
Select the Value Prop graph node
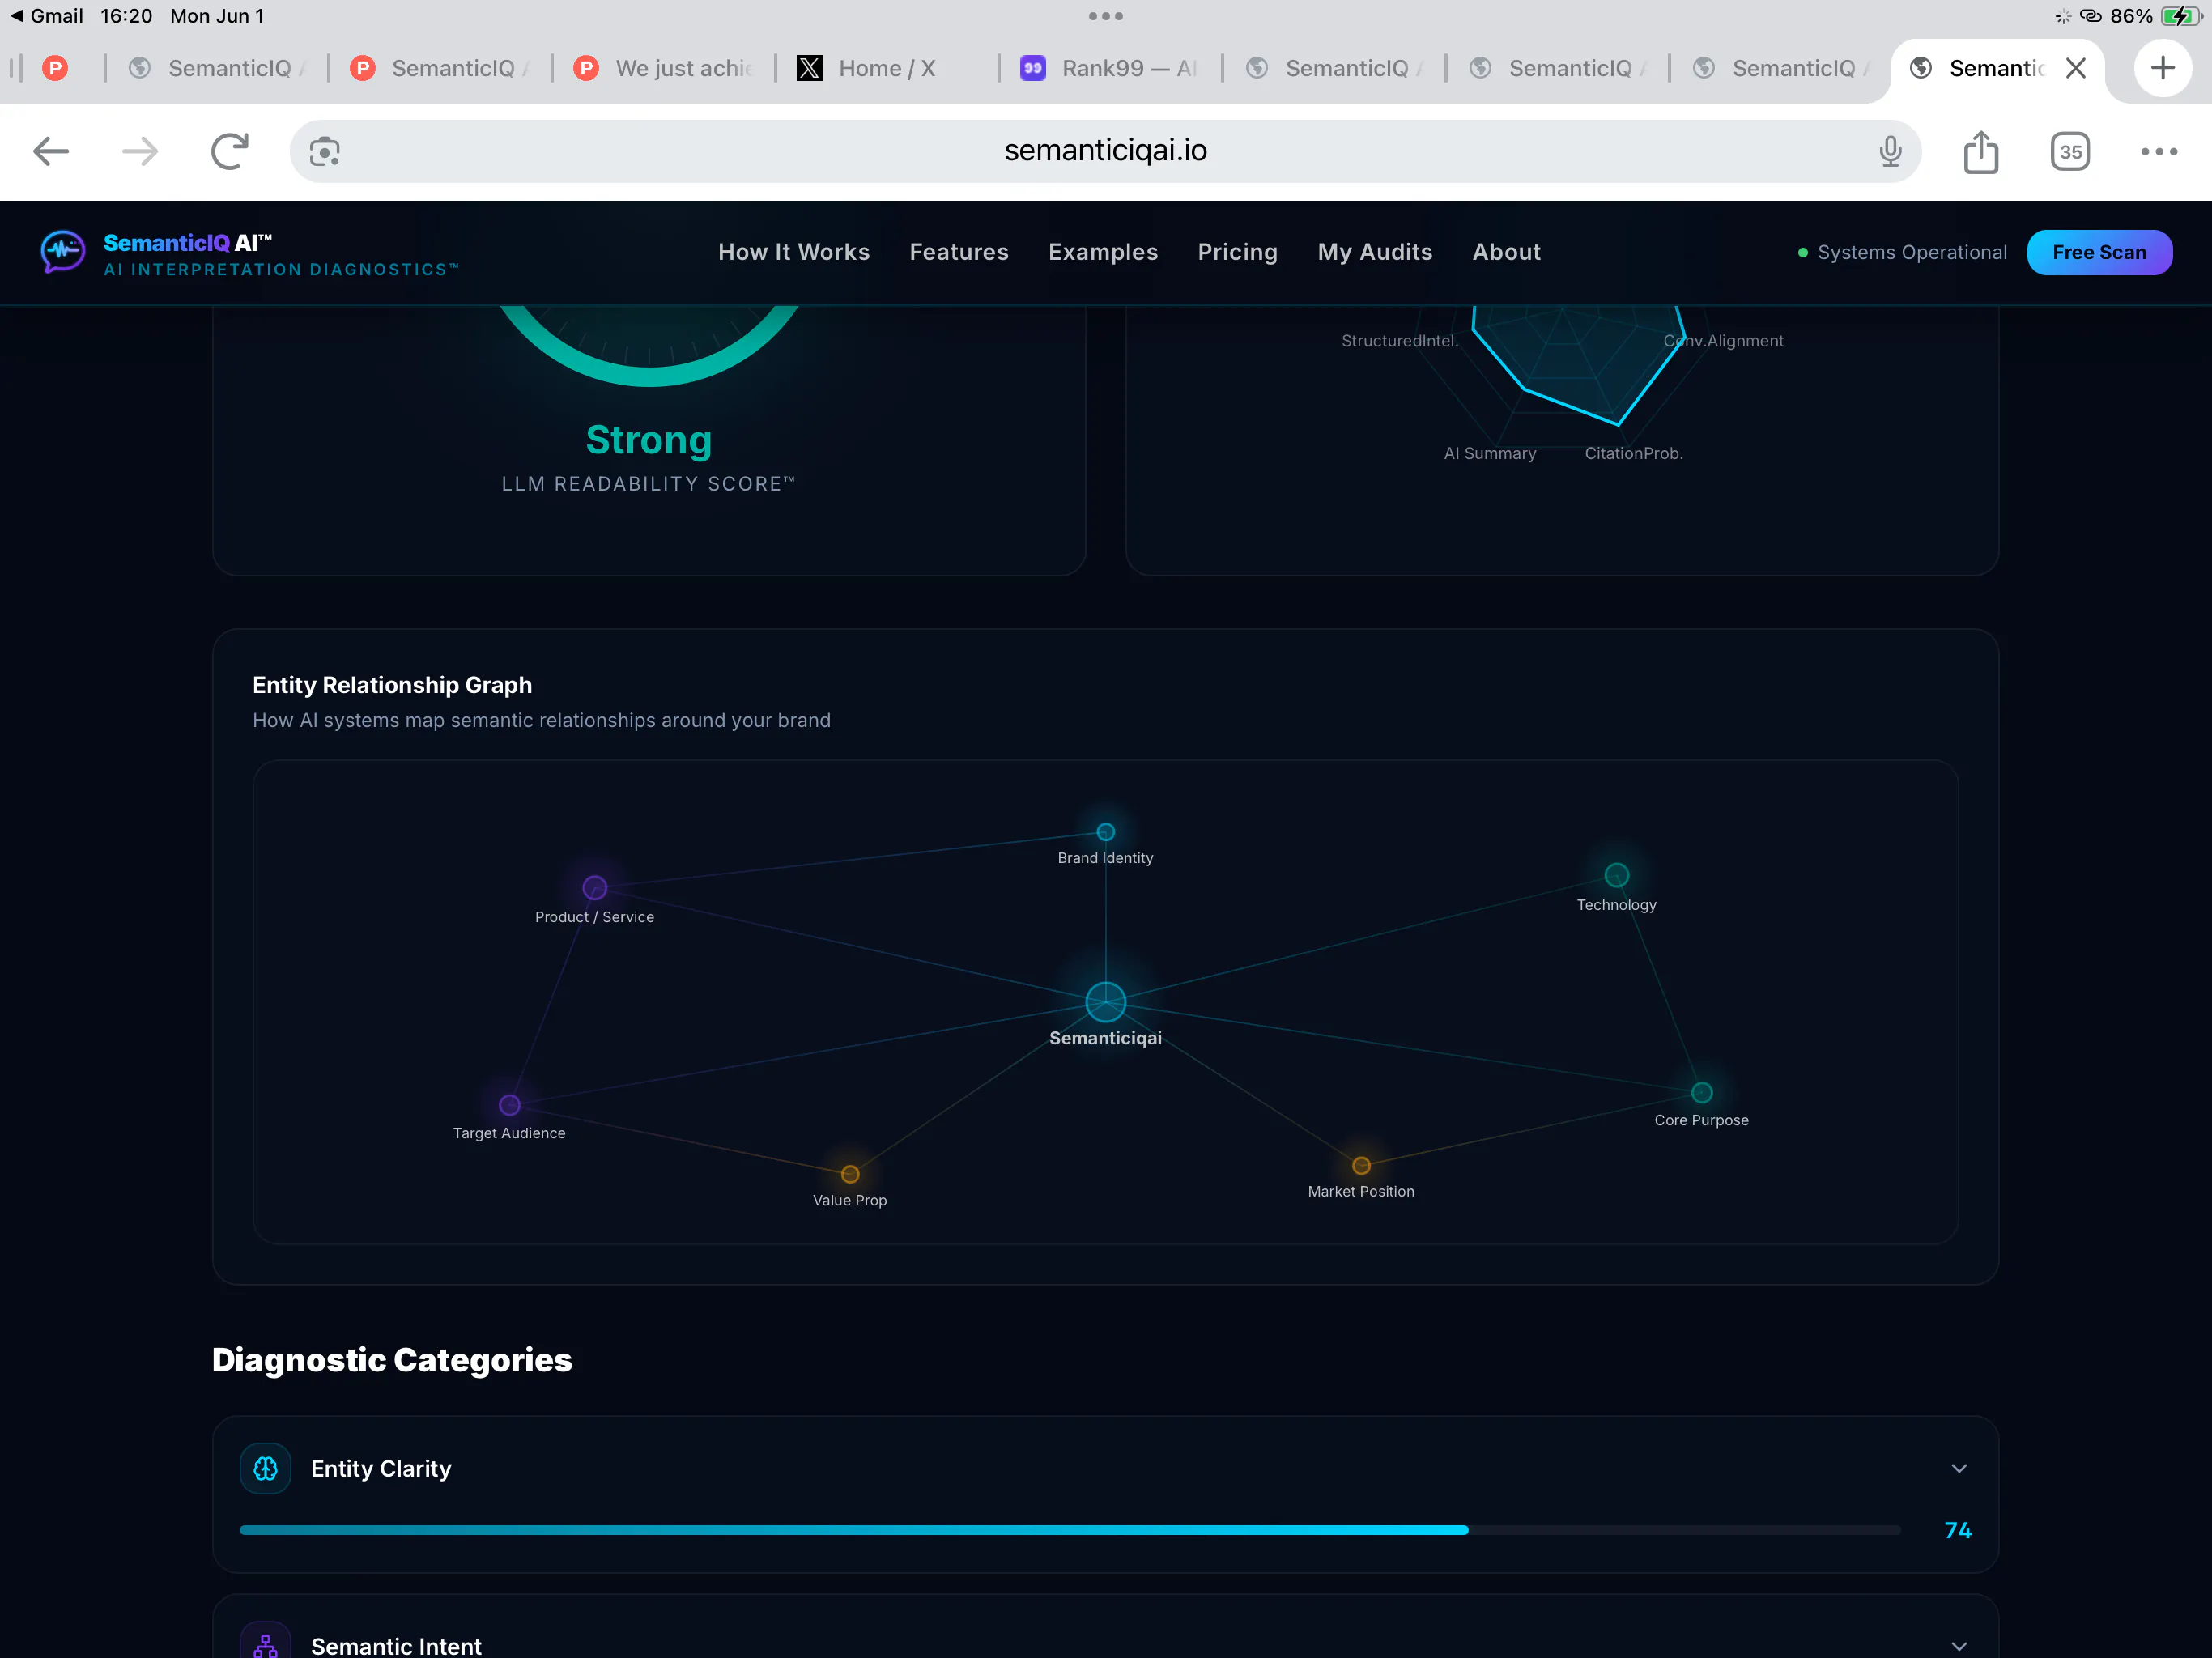(x=850, y=1174)
